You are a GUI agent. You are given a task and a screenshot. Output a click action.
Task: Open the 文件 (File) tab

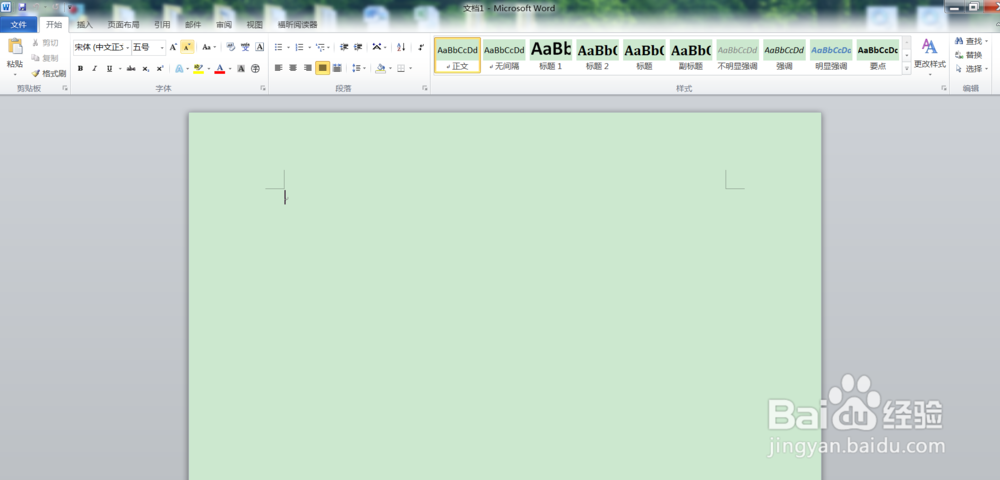pos(19,25)
